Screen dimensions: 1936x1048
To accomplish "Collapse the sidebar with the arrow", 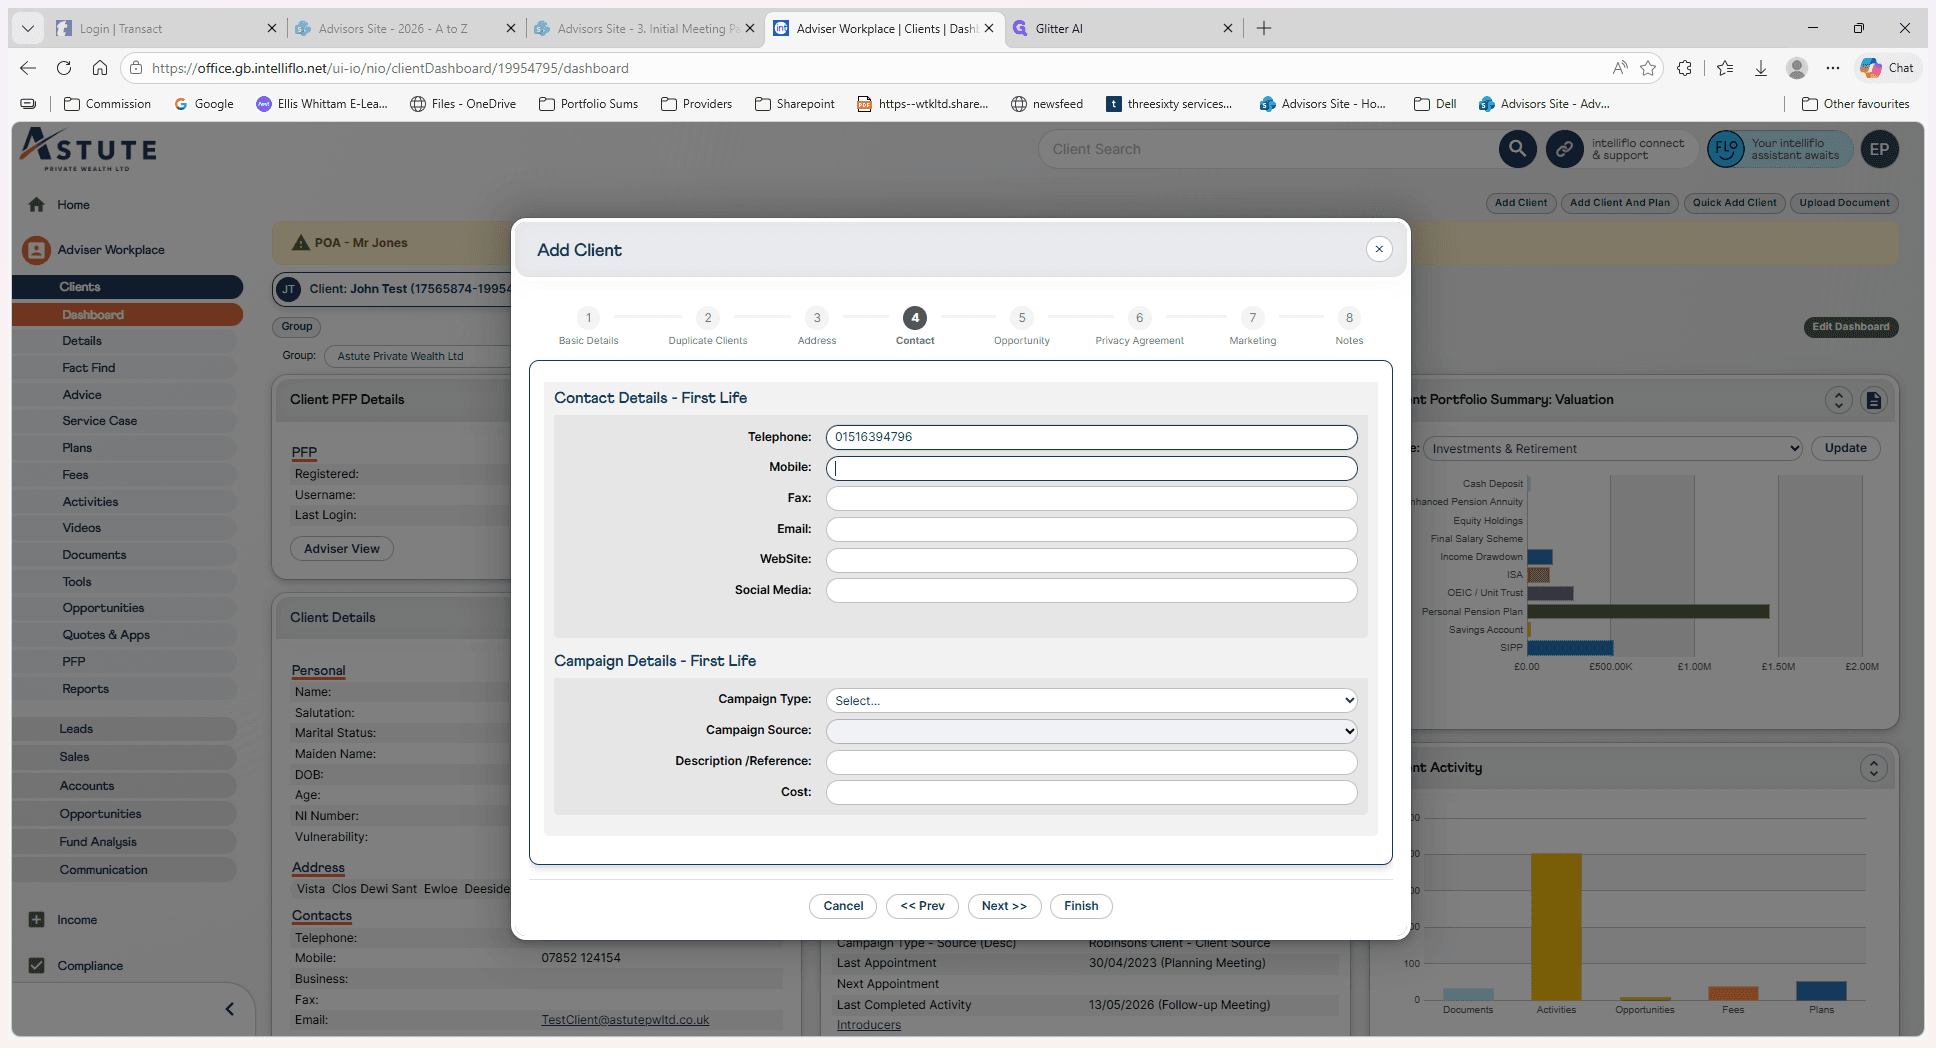I will pyautogui.click(x=230, y=1009).
